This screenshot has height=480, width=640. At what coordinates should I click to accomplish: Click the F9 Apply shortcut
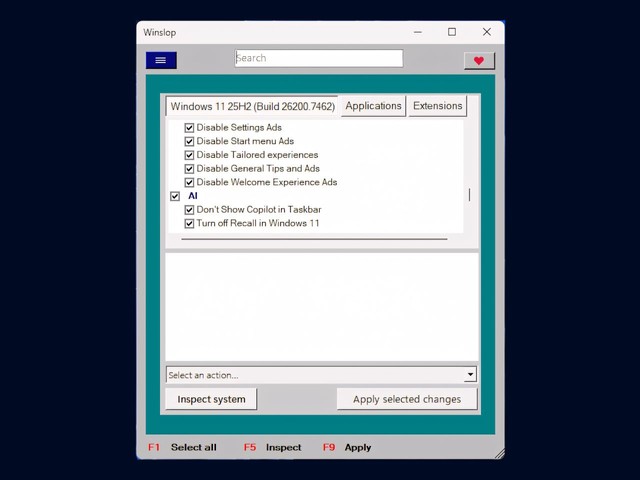point(347,447)
